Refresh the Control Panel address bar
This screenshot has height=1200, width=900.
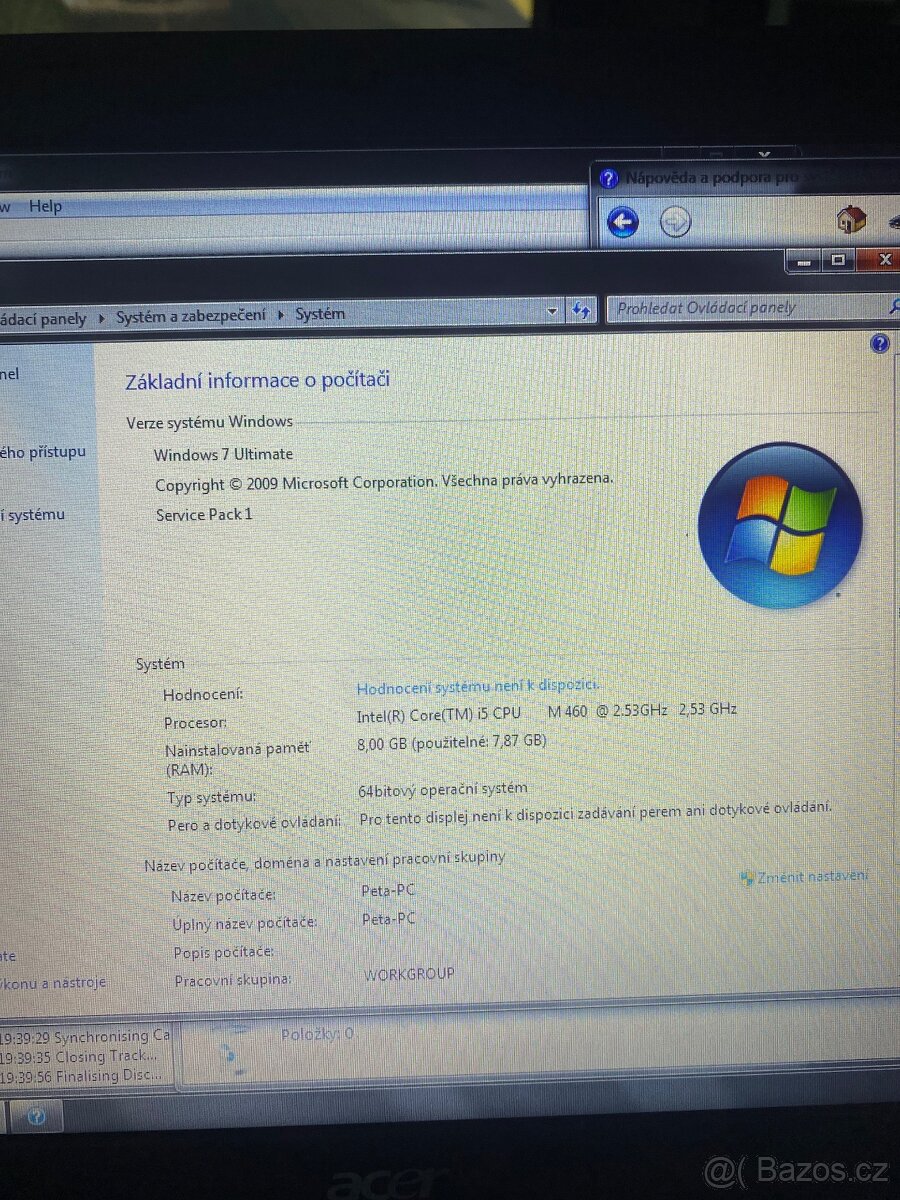(x=581, y=311)
